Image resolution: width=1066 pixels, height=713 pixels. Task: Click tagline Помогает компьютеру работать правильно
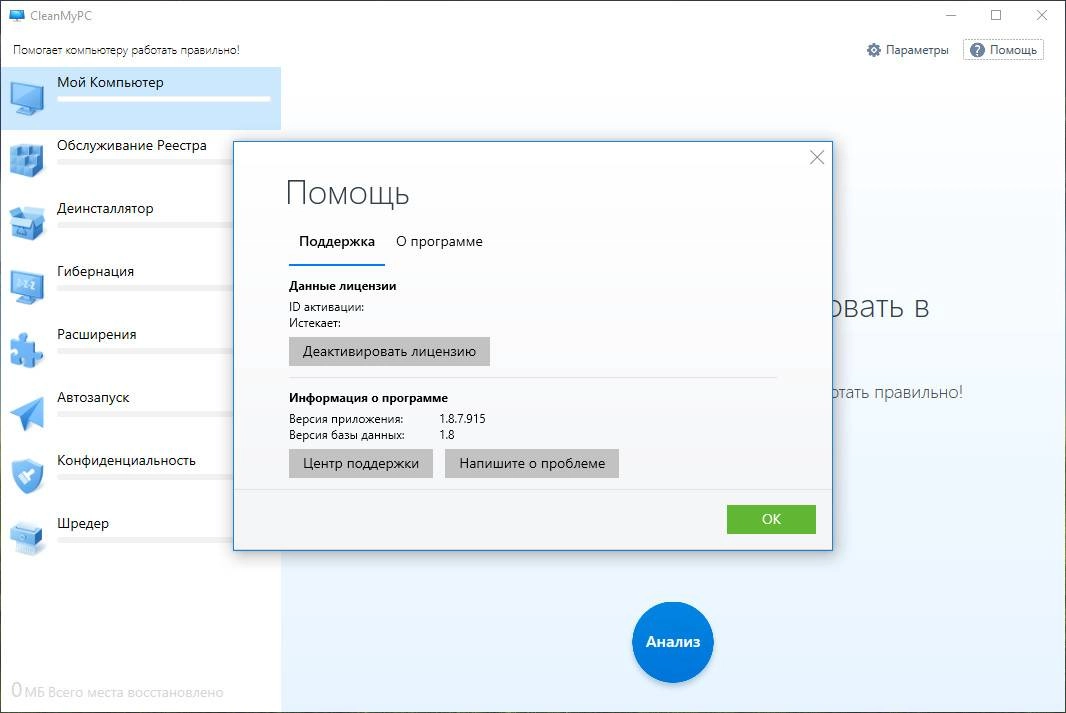(126, 50)
